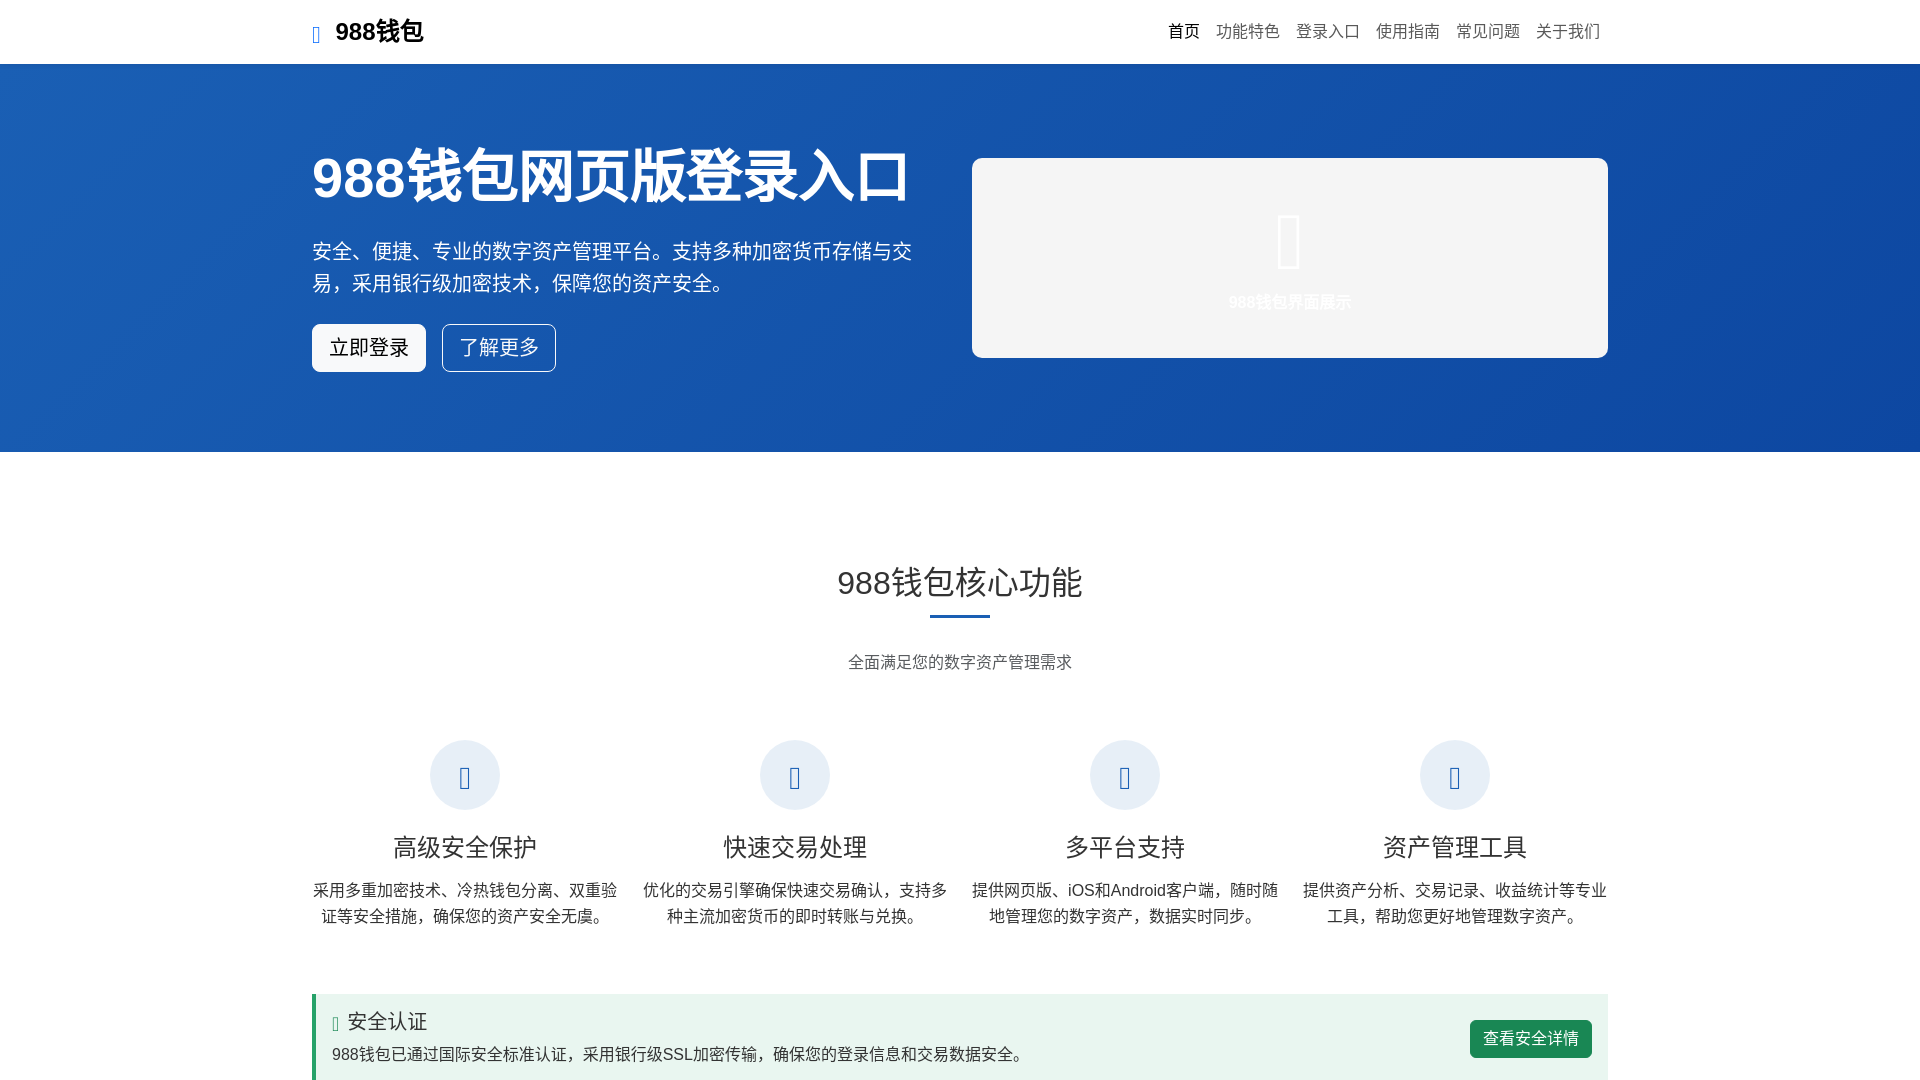Click the description starting 提供资产分析
This screenshot has height=1080, width=1920.
point(1455,903)
